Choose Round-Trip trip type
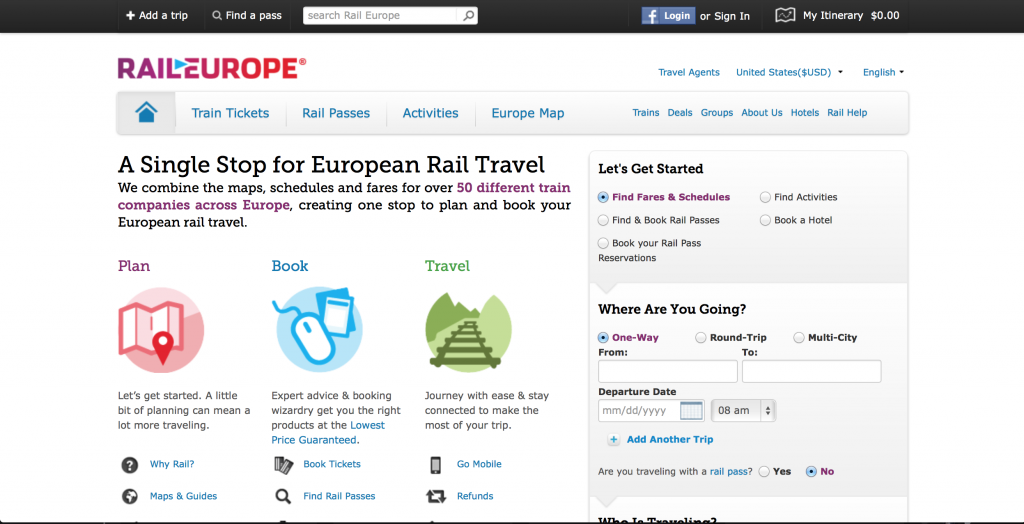The image size is (1024, 524). click(701, 338)
